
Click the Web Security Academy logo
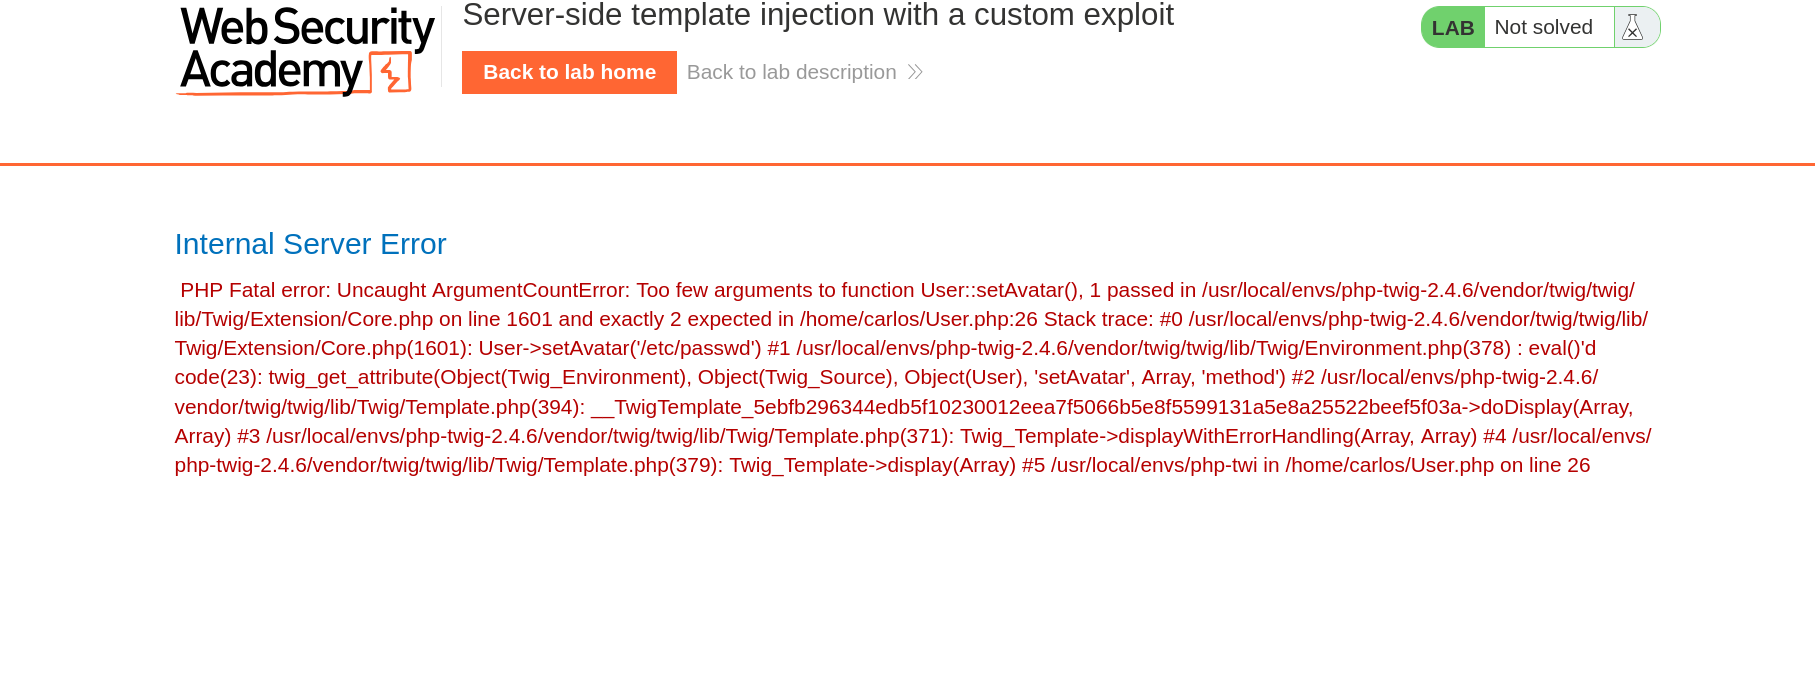[306, 50]
